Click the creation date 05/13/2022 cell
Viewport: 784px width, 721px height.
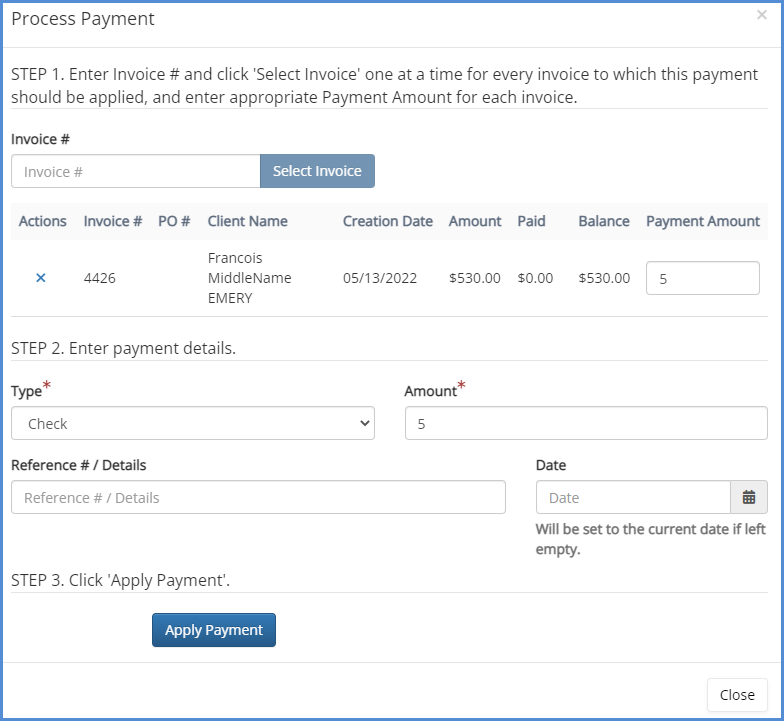coord(379,278)
